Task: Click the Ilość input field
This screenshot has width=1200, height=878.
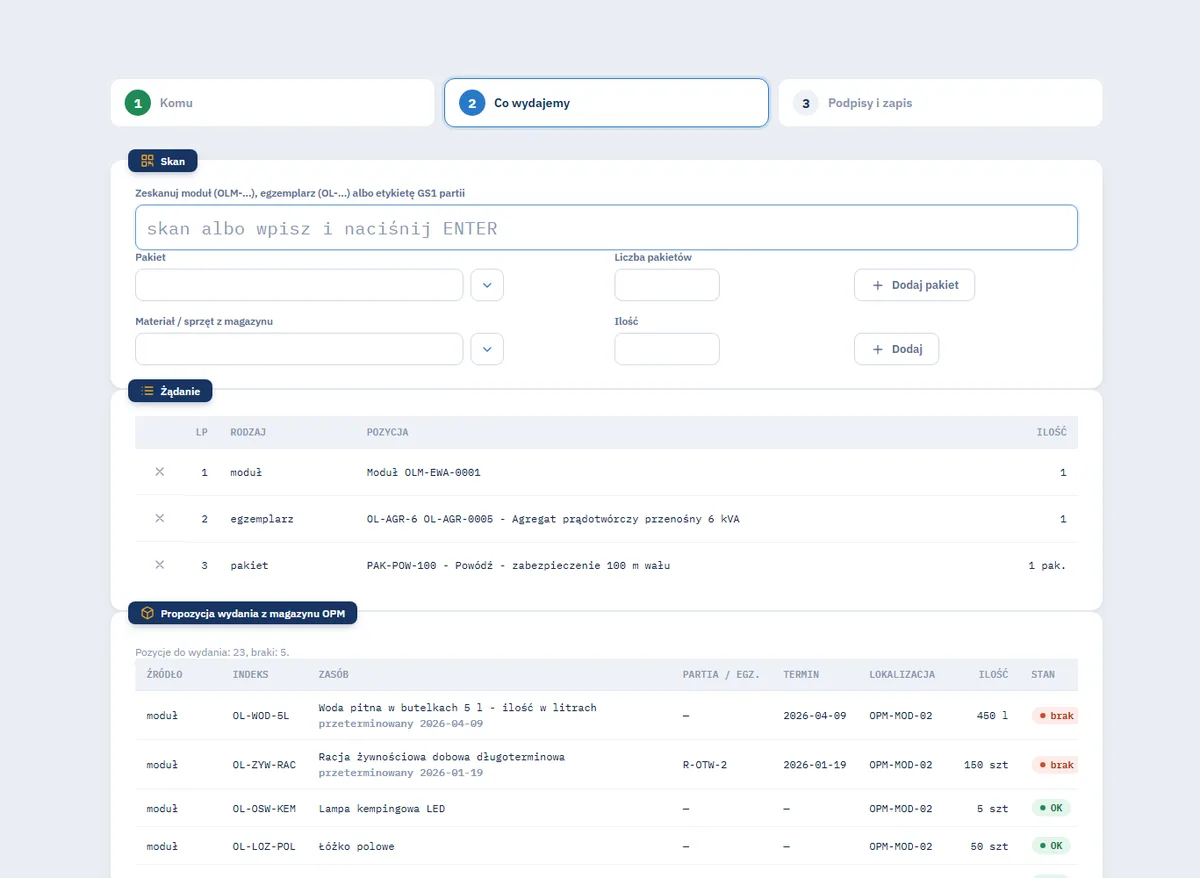Action: (667, 349)
